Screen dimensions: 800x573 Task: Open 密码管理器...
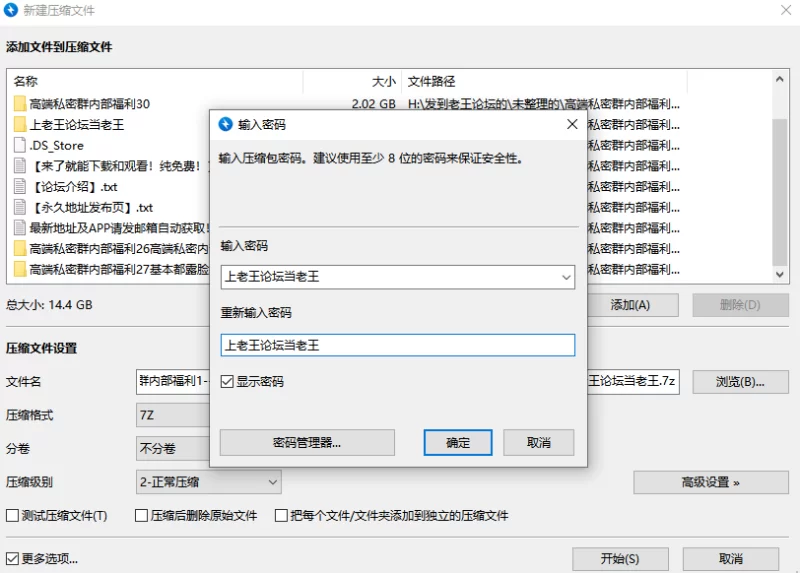pyautogui.click(x=307, y=442)
